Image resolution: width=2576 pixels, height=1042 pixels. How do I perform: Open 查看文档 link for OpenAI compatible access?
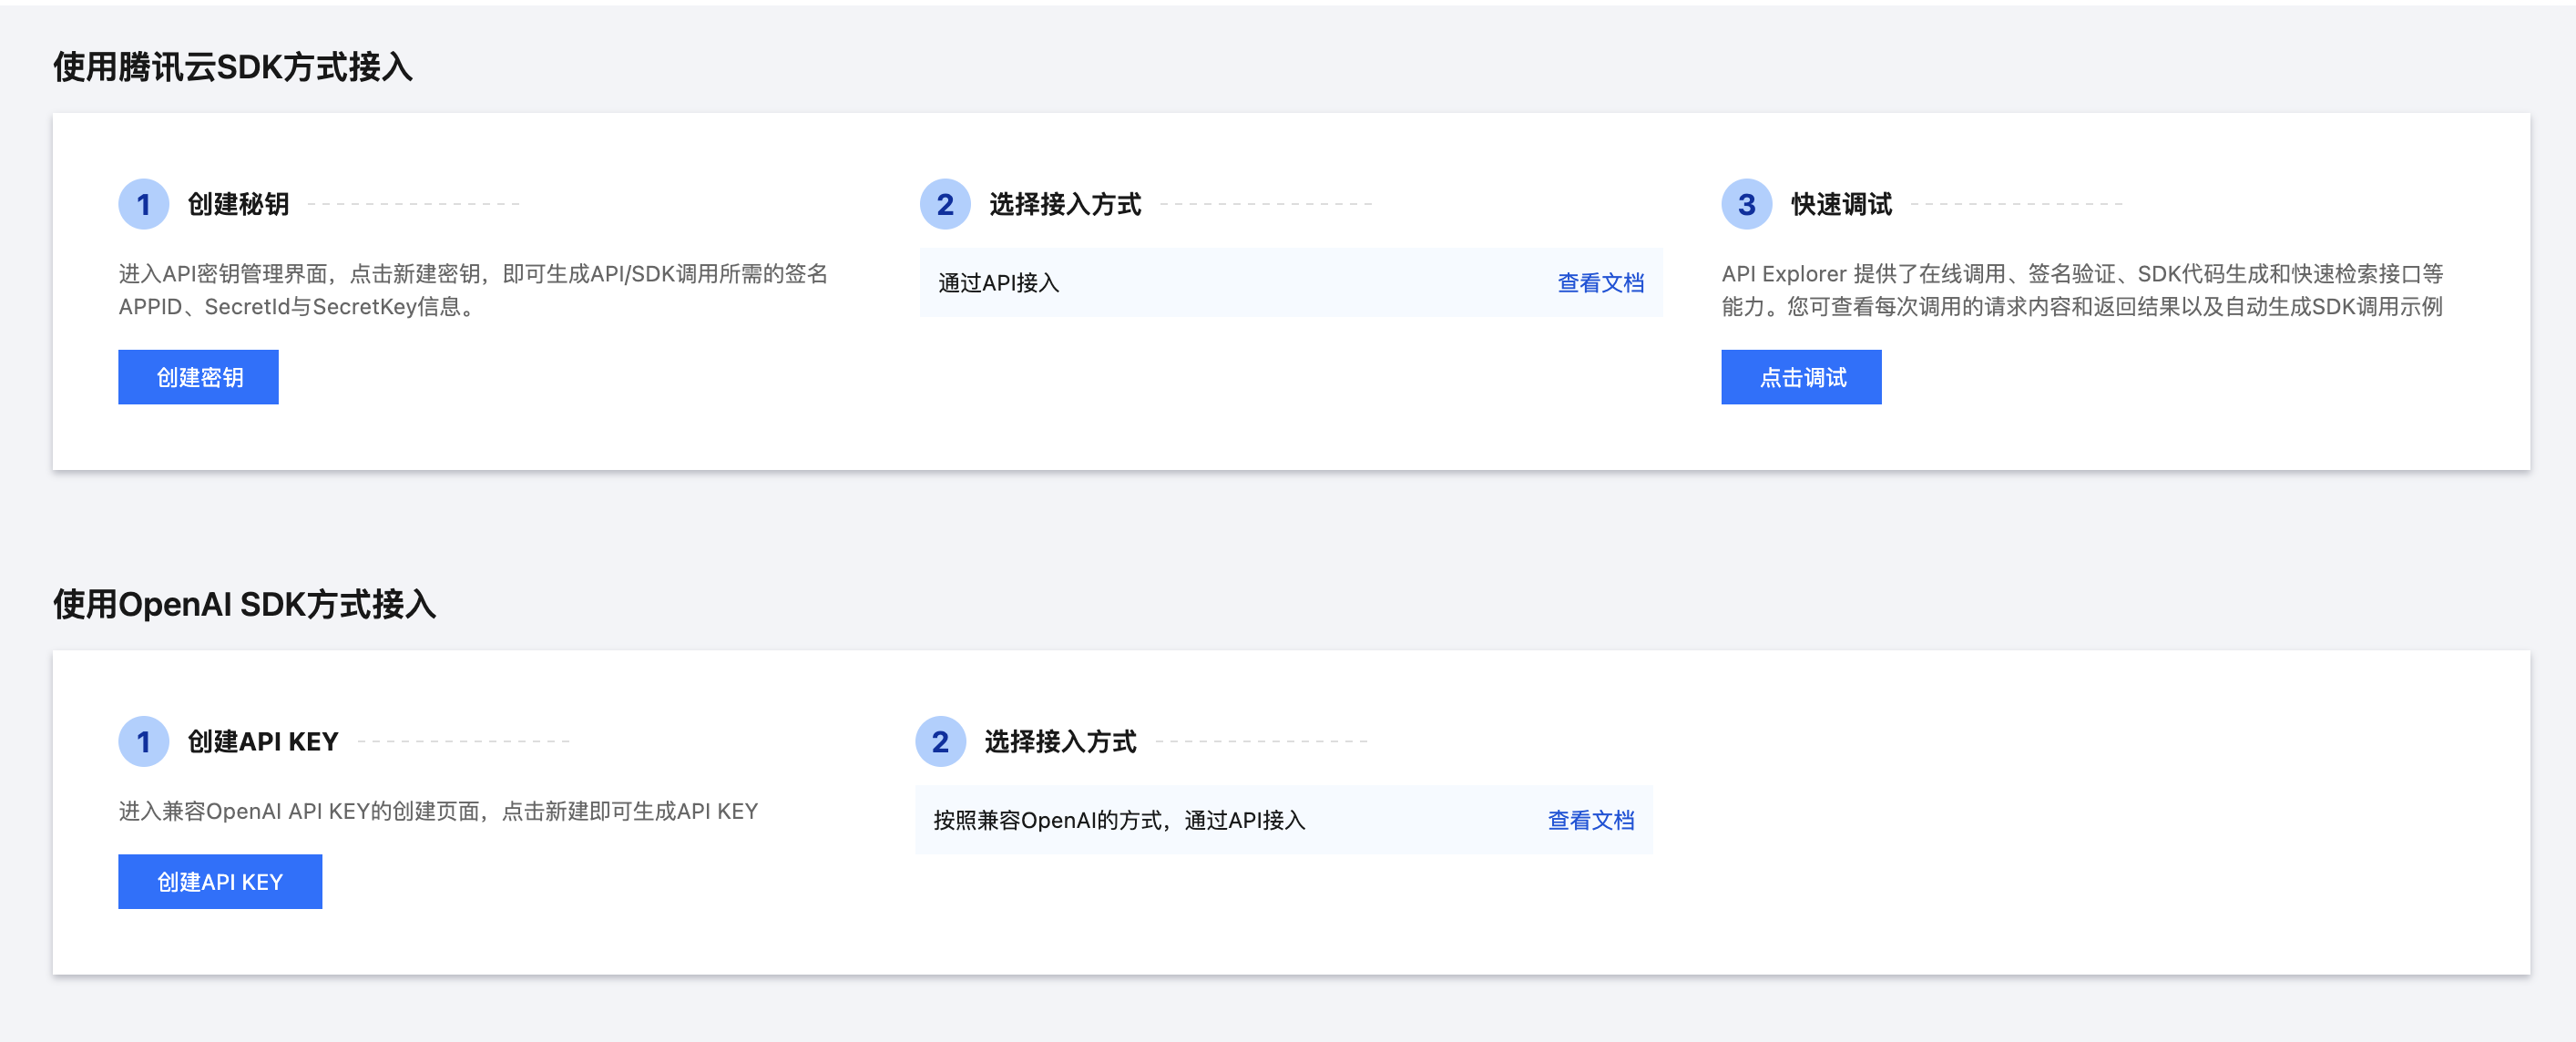(1590, 820)
